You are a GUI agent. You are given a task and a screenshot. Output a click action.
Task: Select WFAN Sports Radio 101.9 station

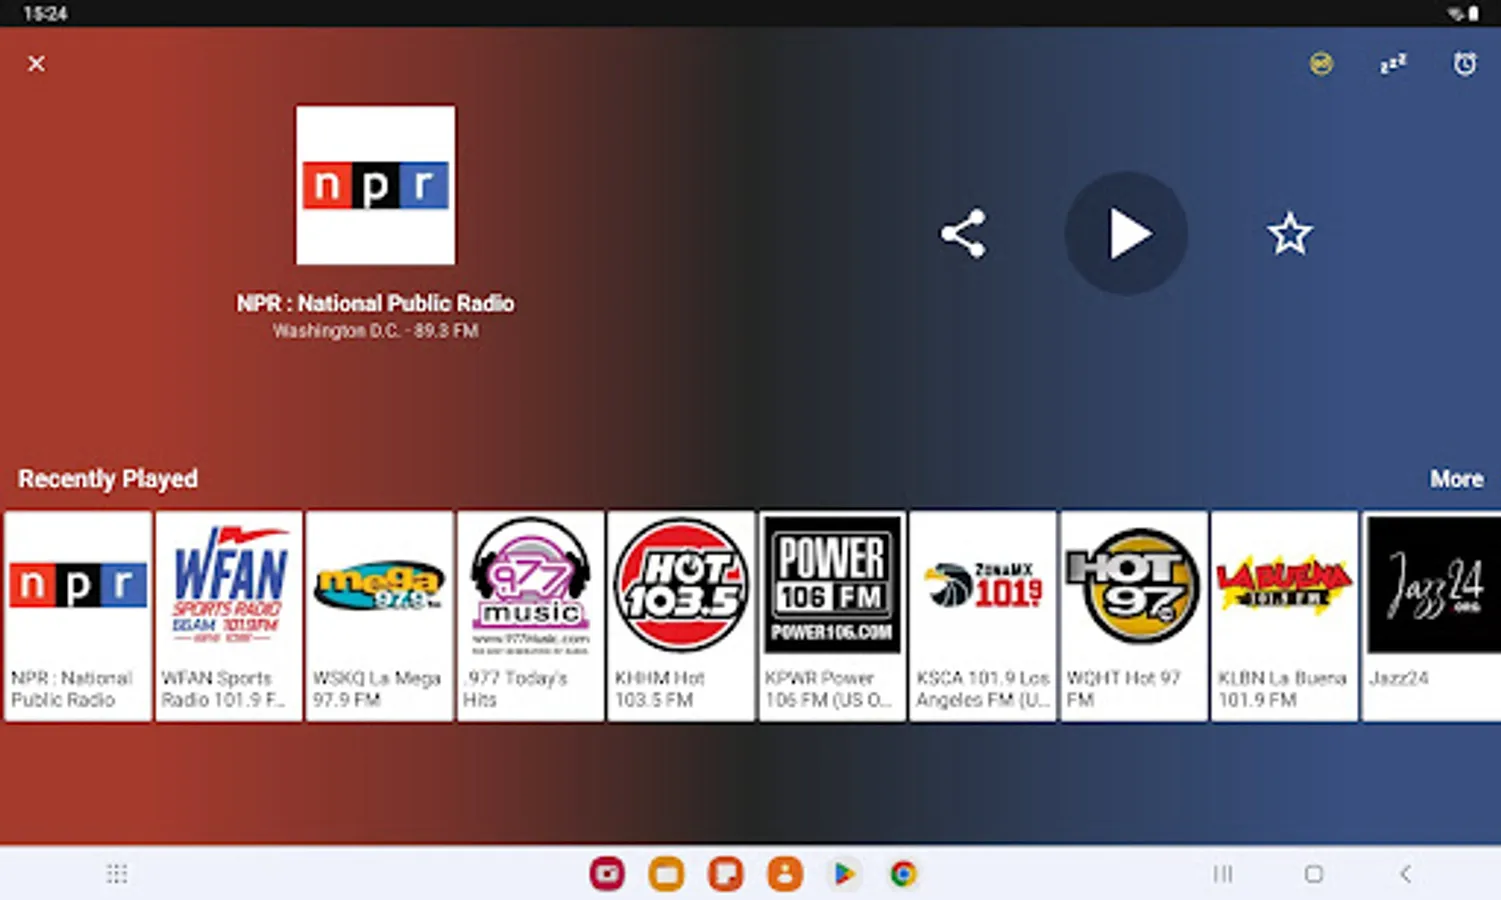coord(229,616)
